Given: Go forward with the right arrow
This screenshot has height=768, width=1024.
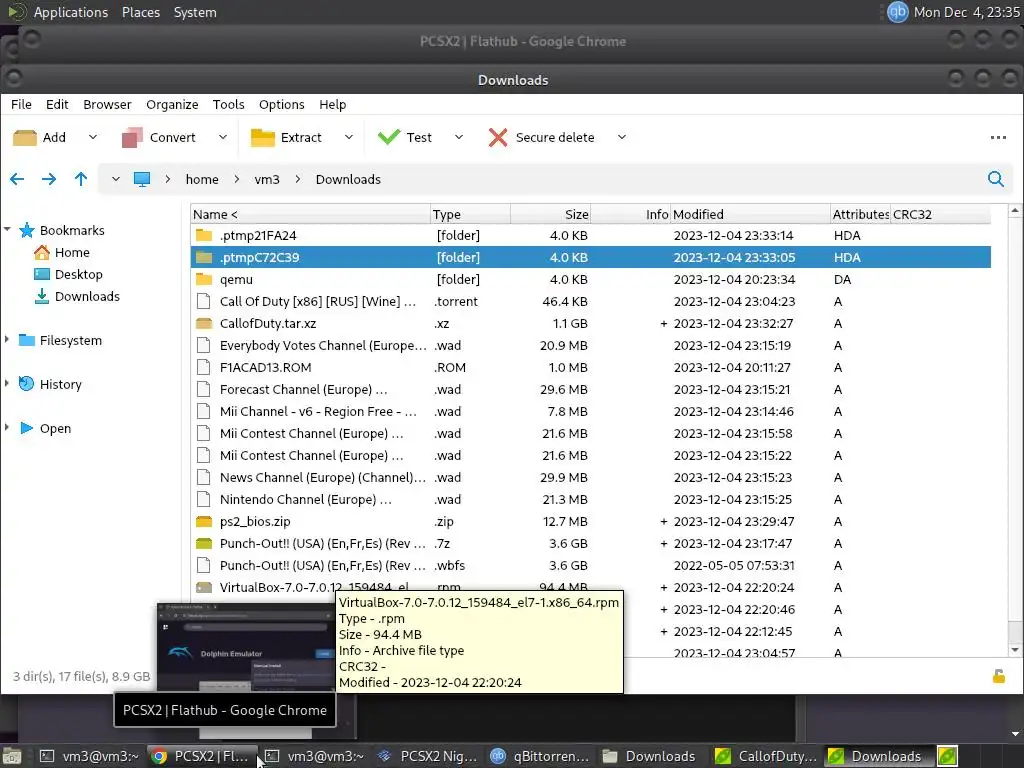Looking at the screenshot, I should click(x=49, y=179).
